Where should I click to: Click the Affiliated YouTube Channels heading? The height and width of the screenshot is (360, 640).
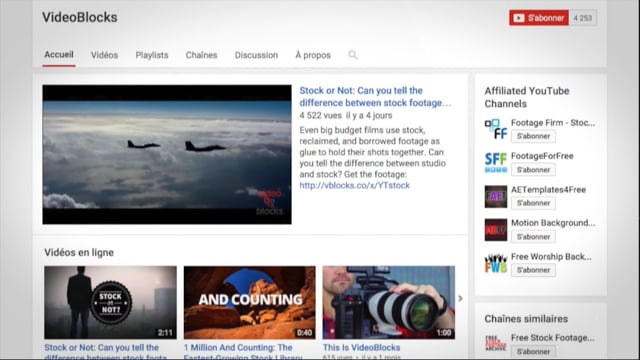click(x=527, y=97)
